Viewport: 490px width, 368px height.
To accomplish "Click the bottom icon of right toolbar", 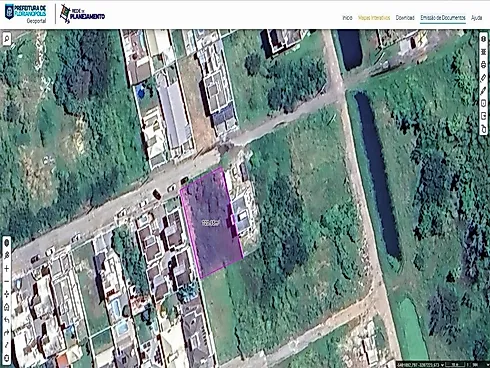I will [x=483, y=129].
